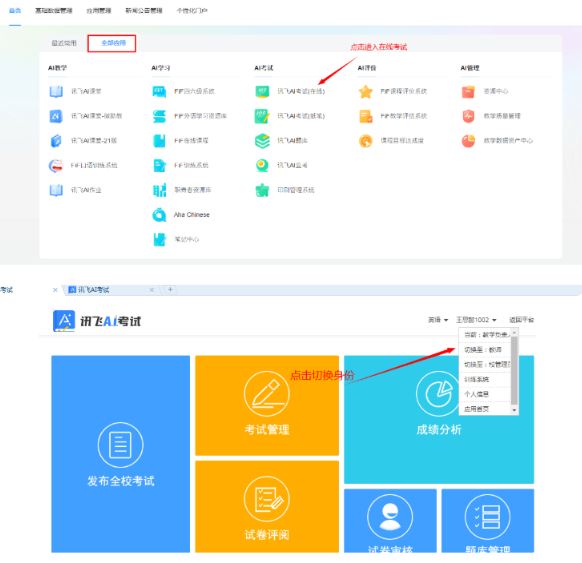Open the Aha Chinese app icon
582x563 pixels.
[159, 215]
